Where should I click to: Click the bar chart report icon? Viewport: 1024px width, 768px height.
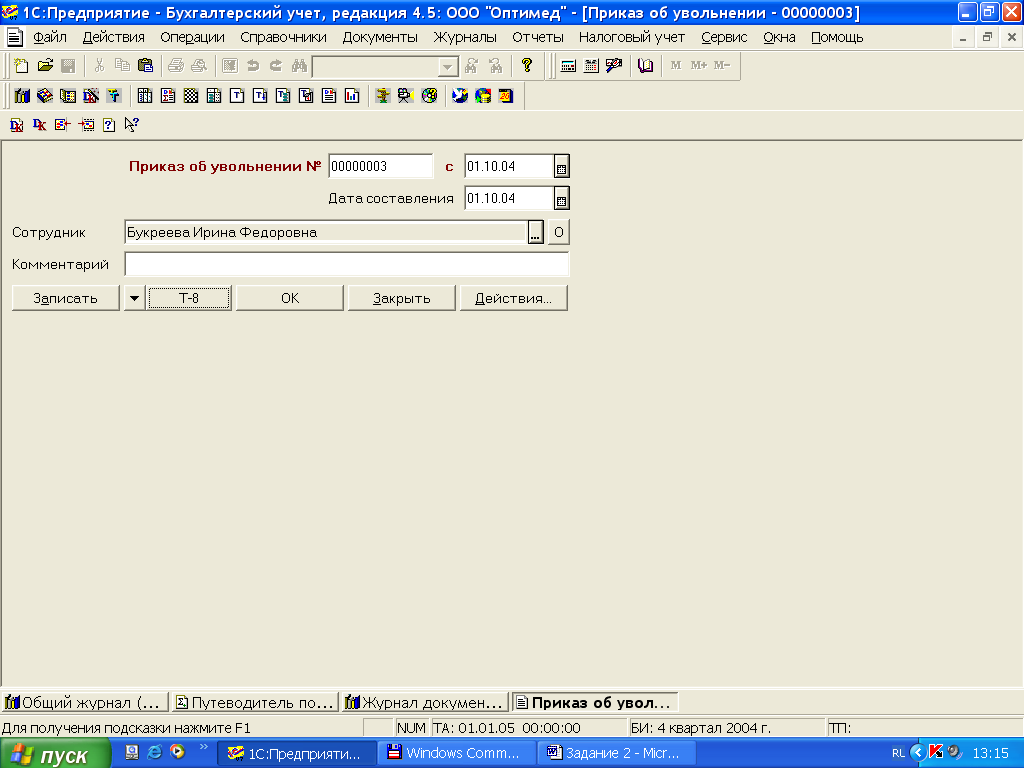352,96
